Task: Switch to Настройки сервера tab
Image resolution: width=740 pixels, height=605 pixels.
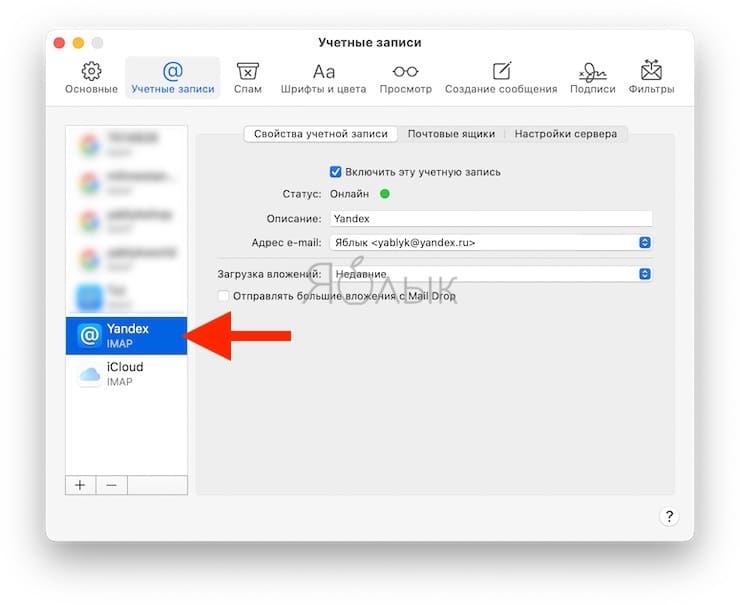Action: tap(565, 134)
